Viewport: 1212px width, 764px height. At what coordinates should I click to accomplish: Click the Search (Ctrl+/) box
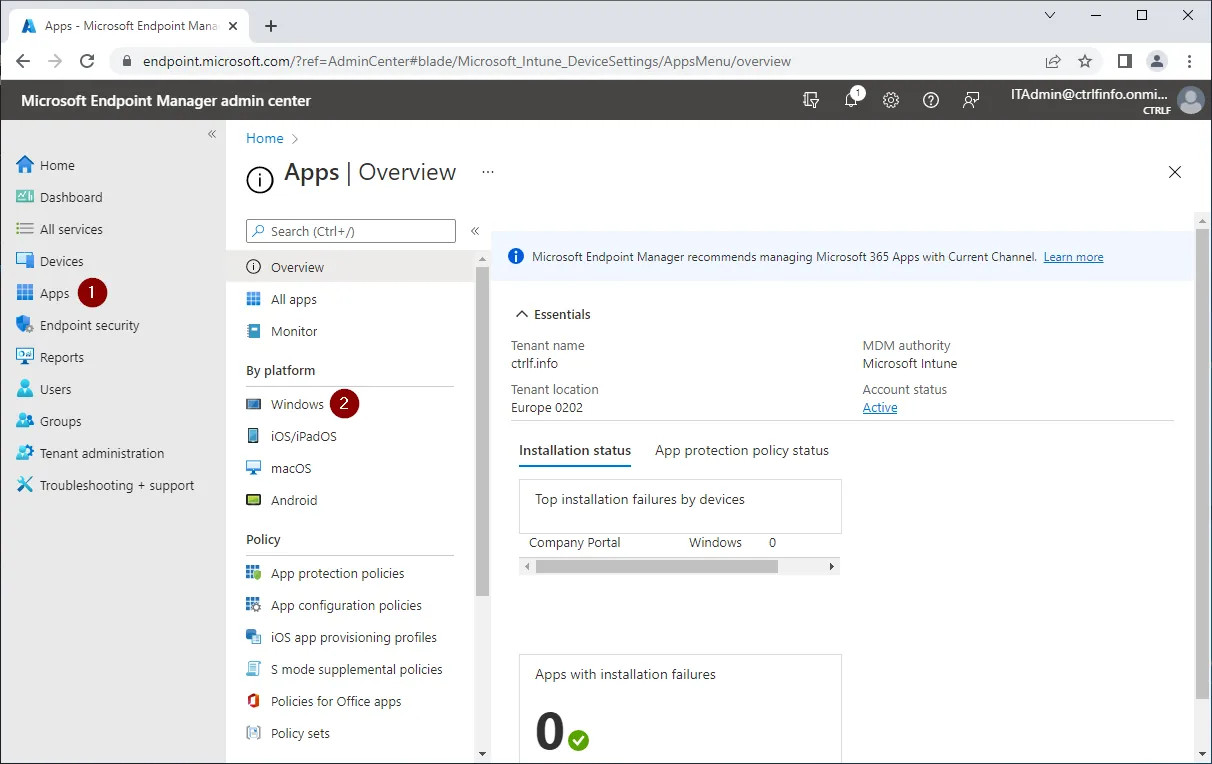pyautogui.click(x=351, y=231)
